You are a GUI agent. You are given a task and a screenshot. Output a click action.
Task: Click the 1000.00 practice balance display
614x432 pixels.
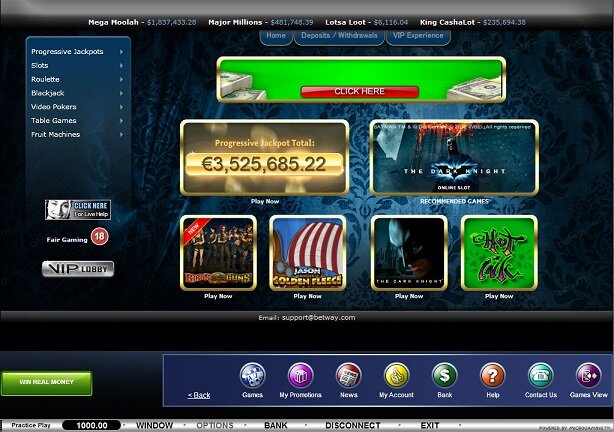click(92, 425)
